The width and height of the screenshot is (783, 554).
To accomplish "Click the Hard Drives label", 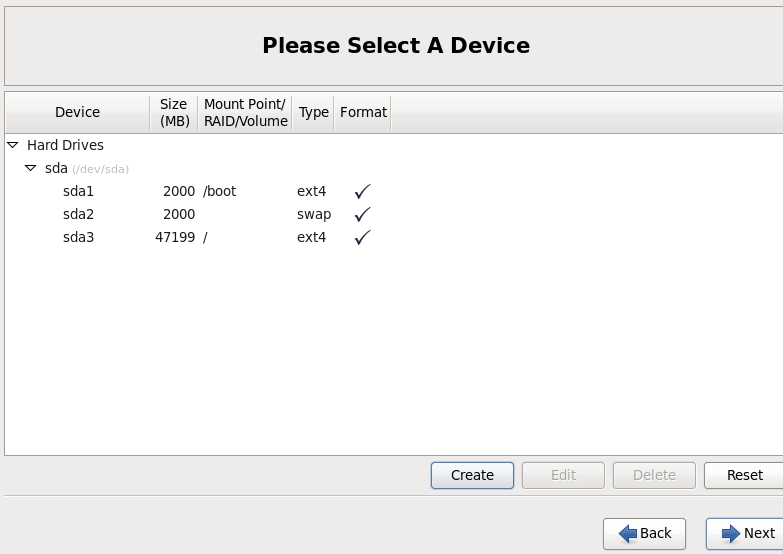I will [65, 145].
